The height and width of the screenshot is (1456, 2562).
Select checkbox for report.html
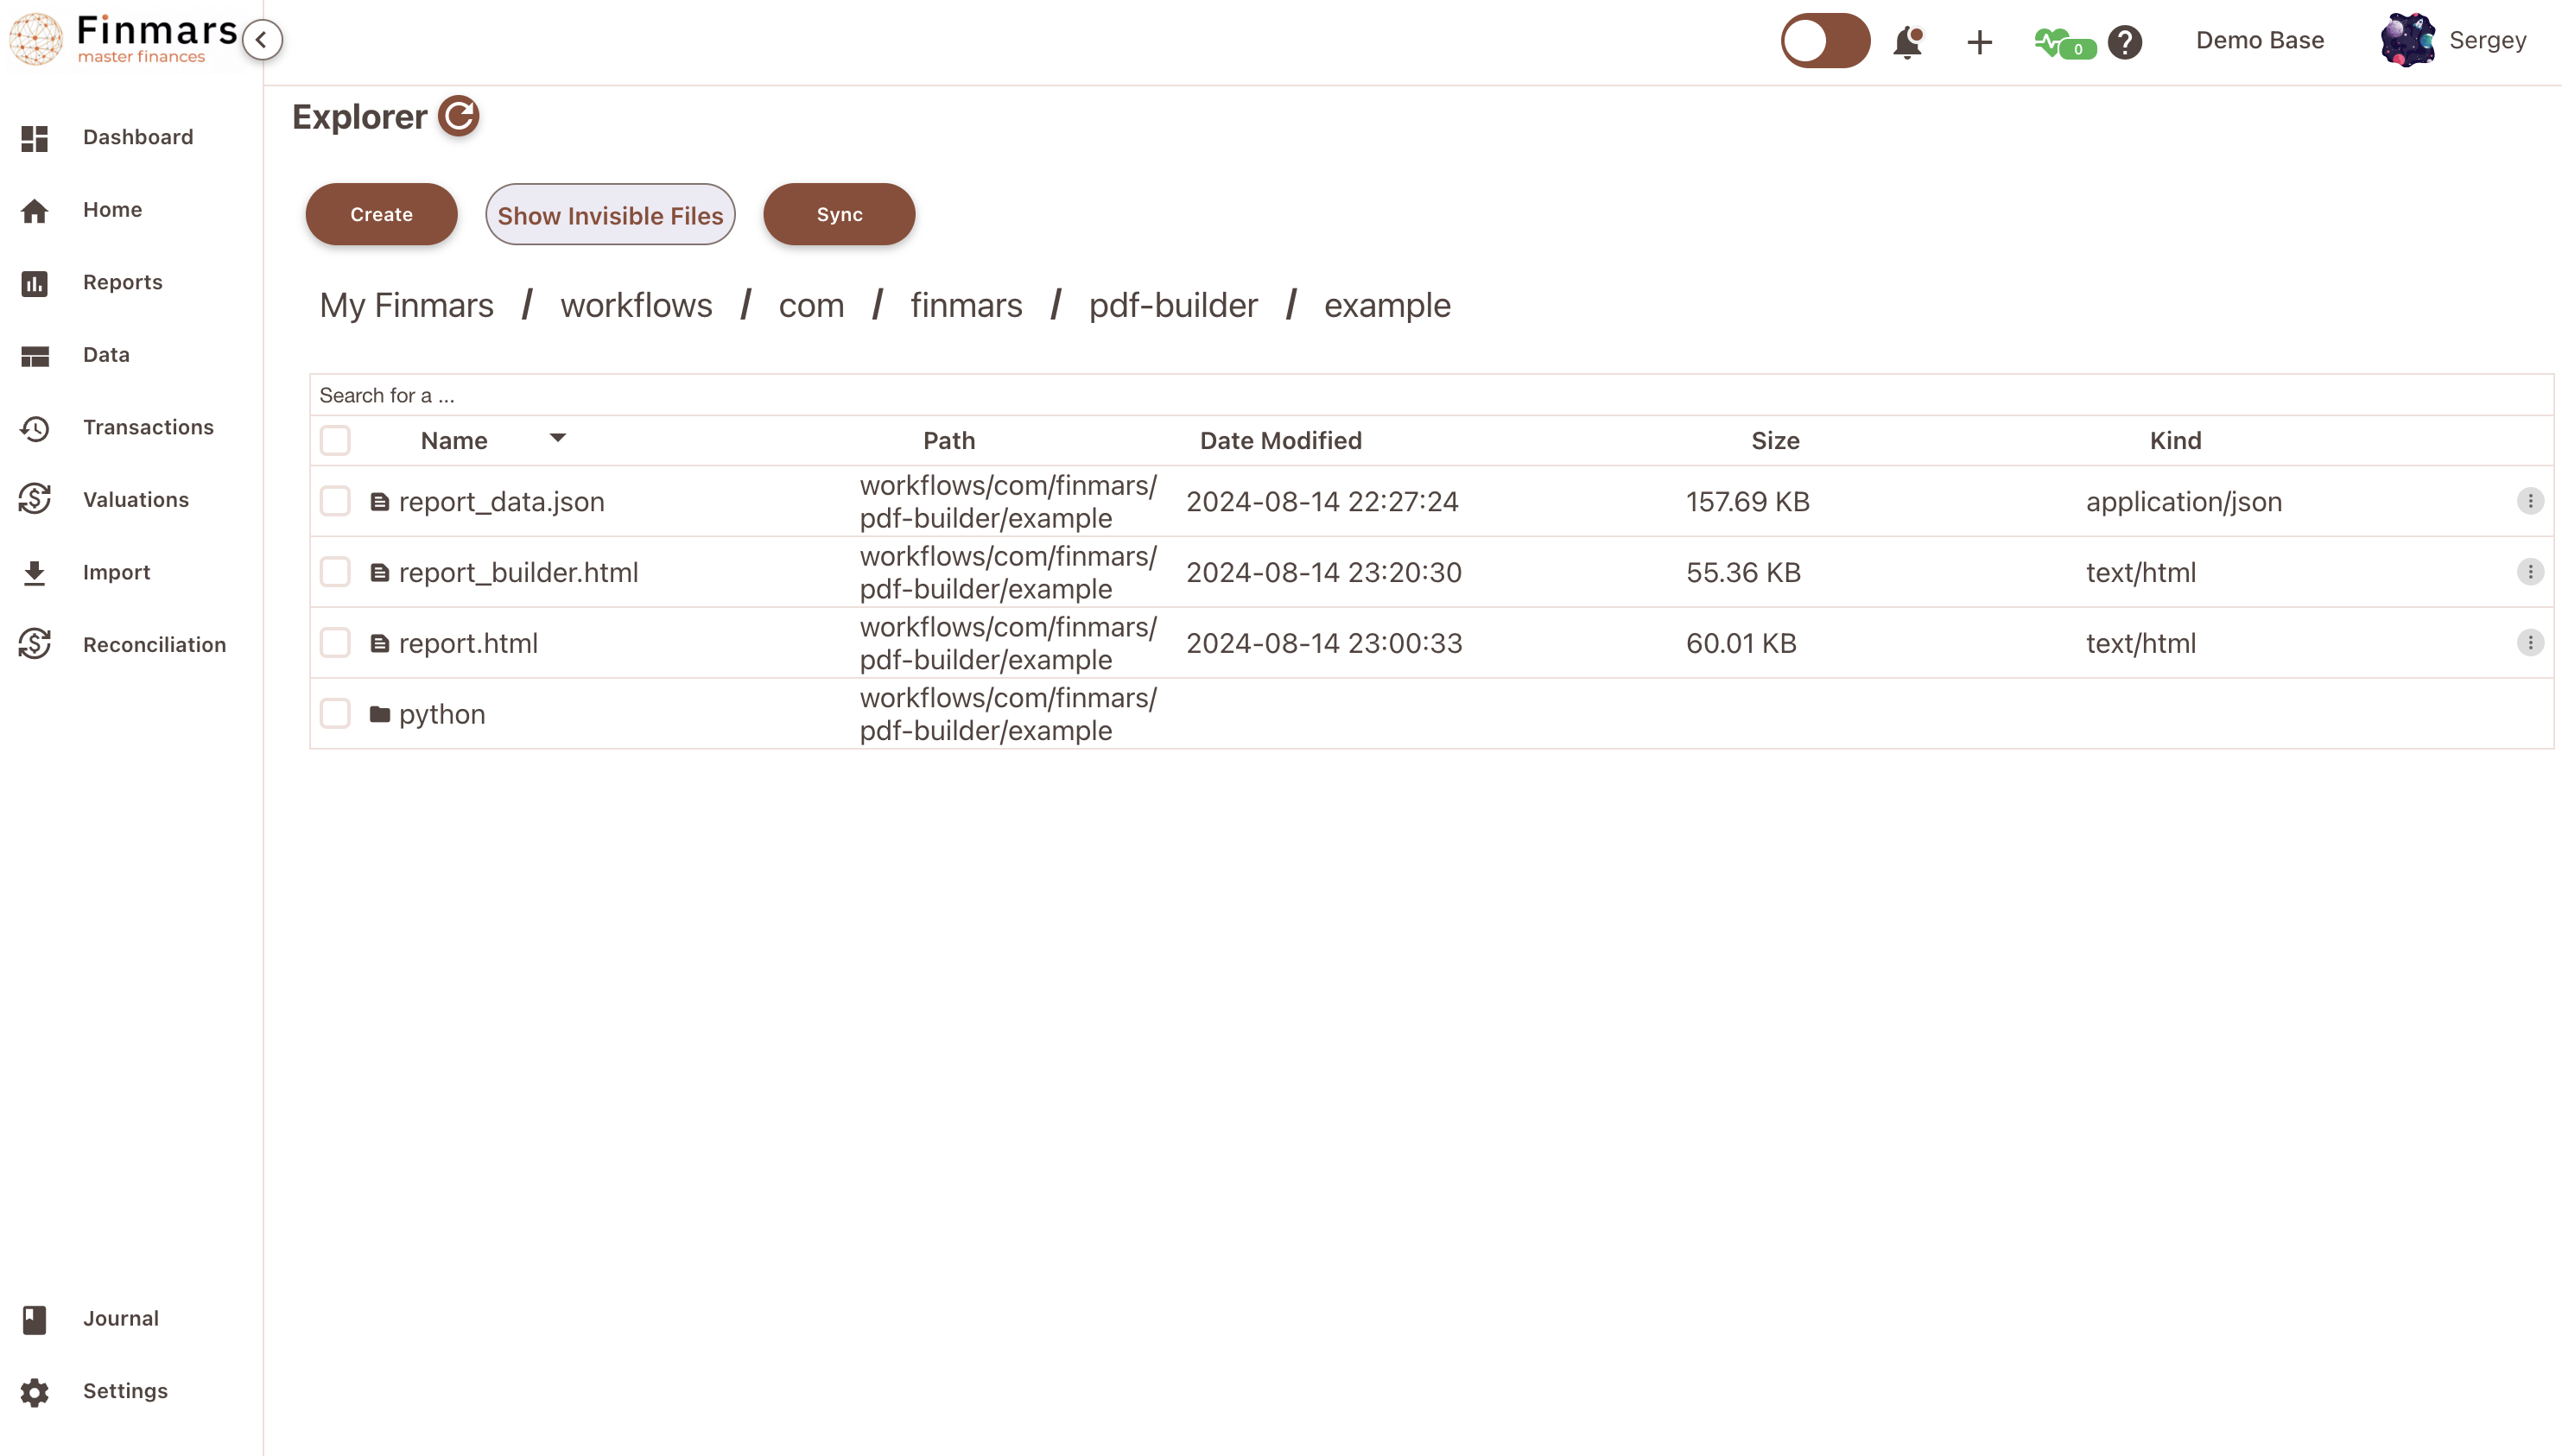(x=335, y=643)
